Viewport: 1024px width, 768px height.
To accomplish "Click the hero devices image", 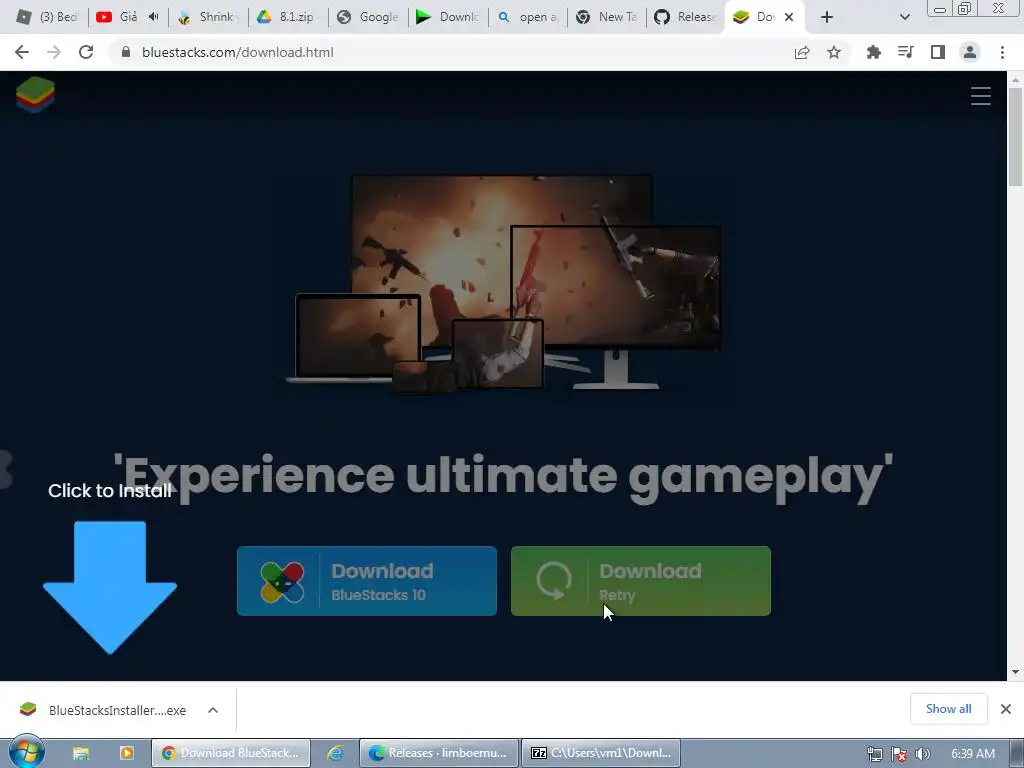I will 504,283.
